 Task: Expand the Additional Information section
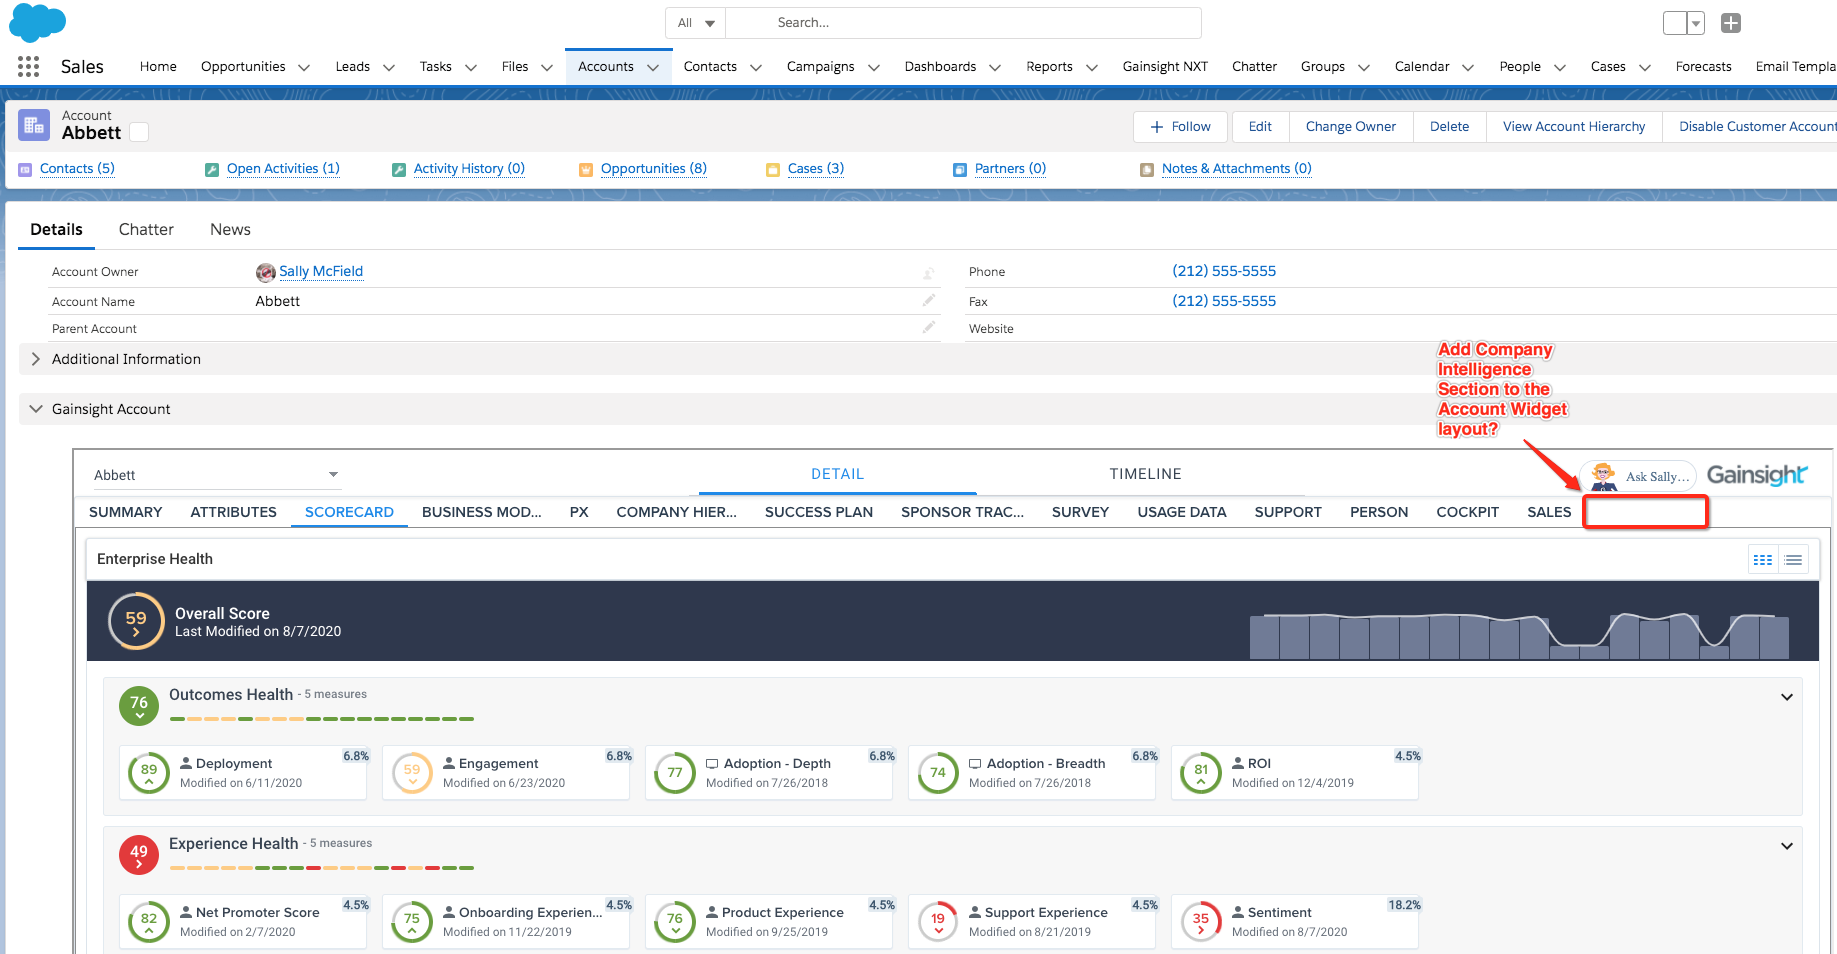pos(36,359)
